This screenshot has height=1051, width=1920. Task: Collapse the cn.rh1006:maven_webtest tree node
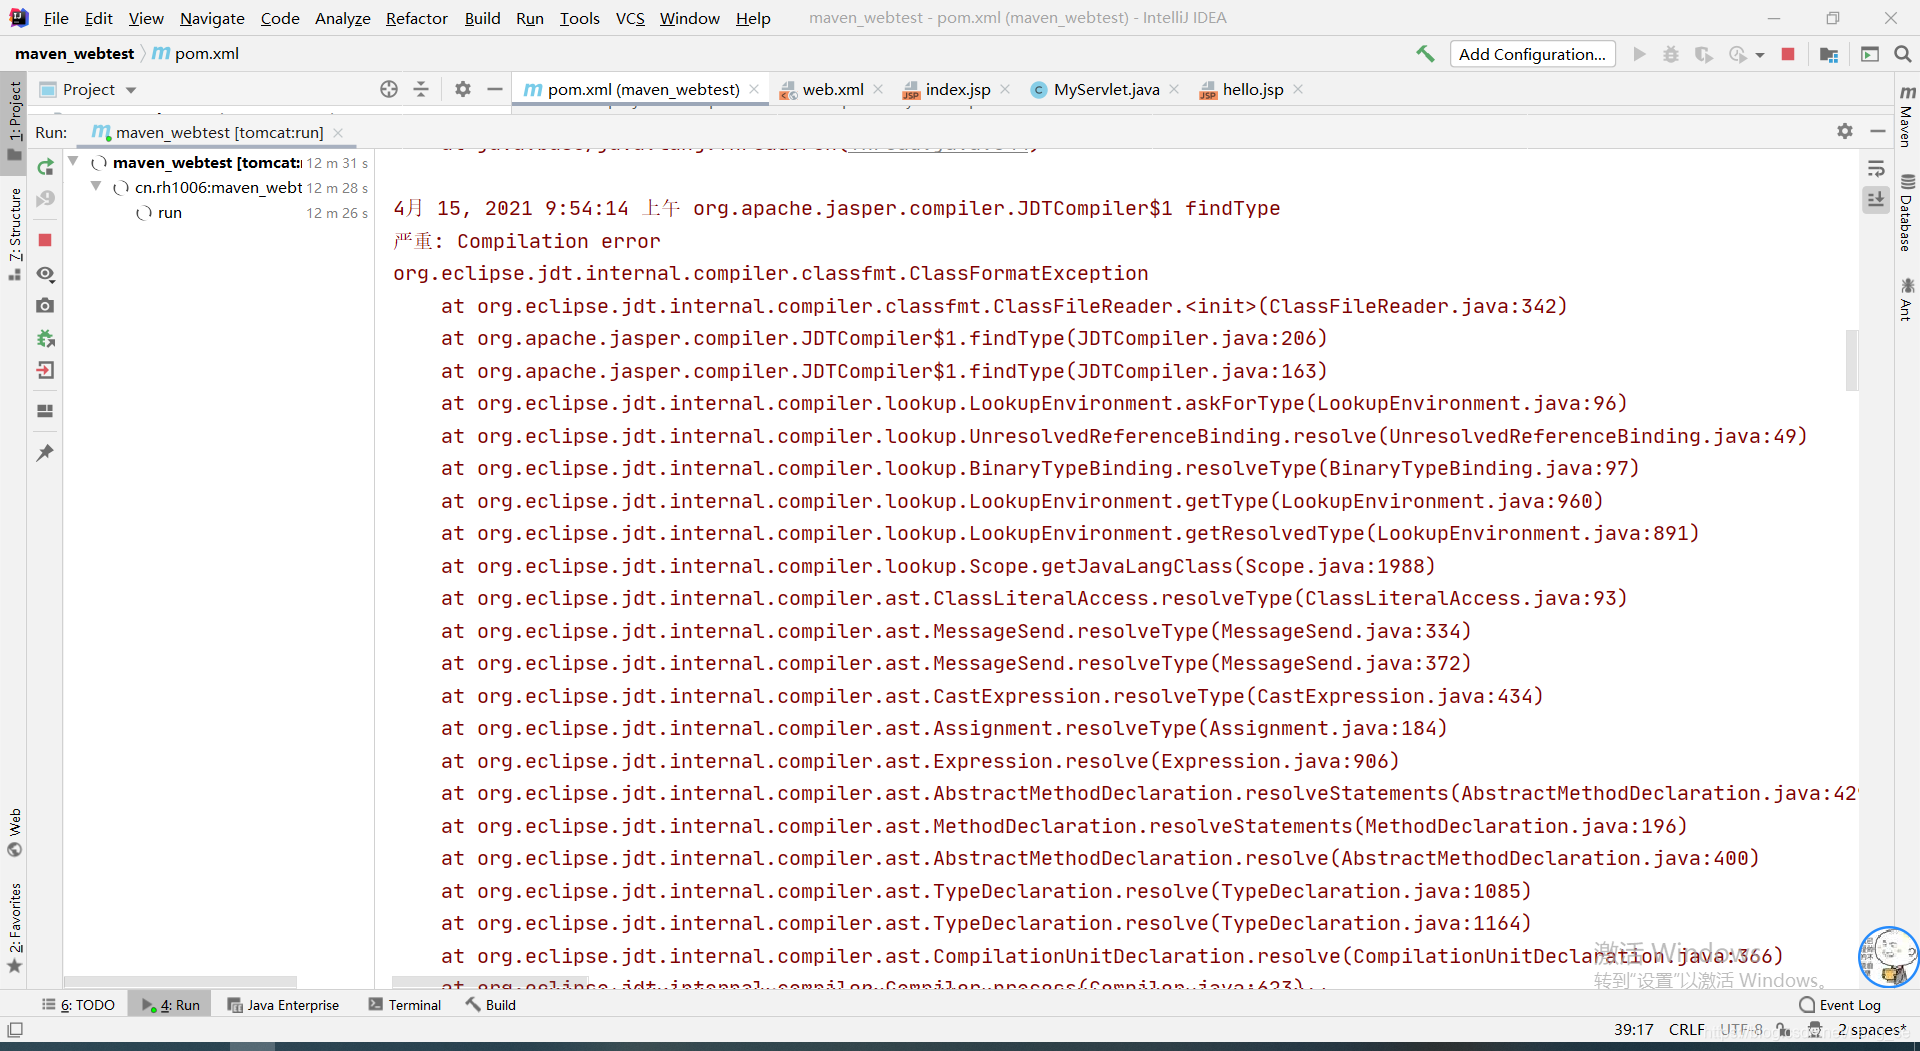pos(96,186)
